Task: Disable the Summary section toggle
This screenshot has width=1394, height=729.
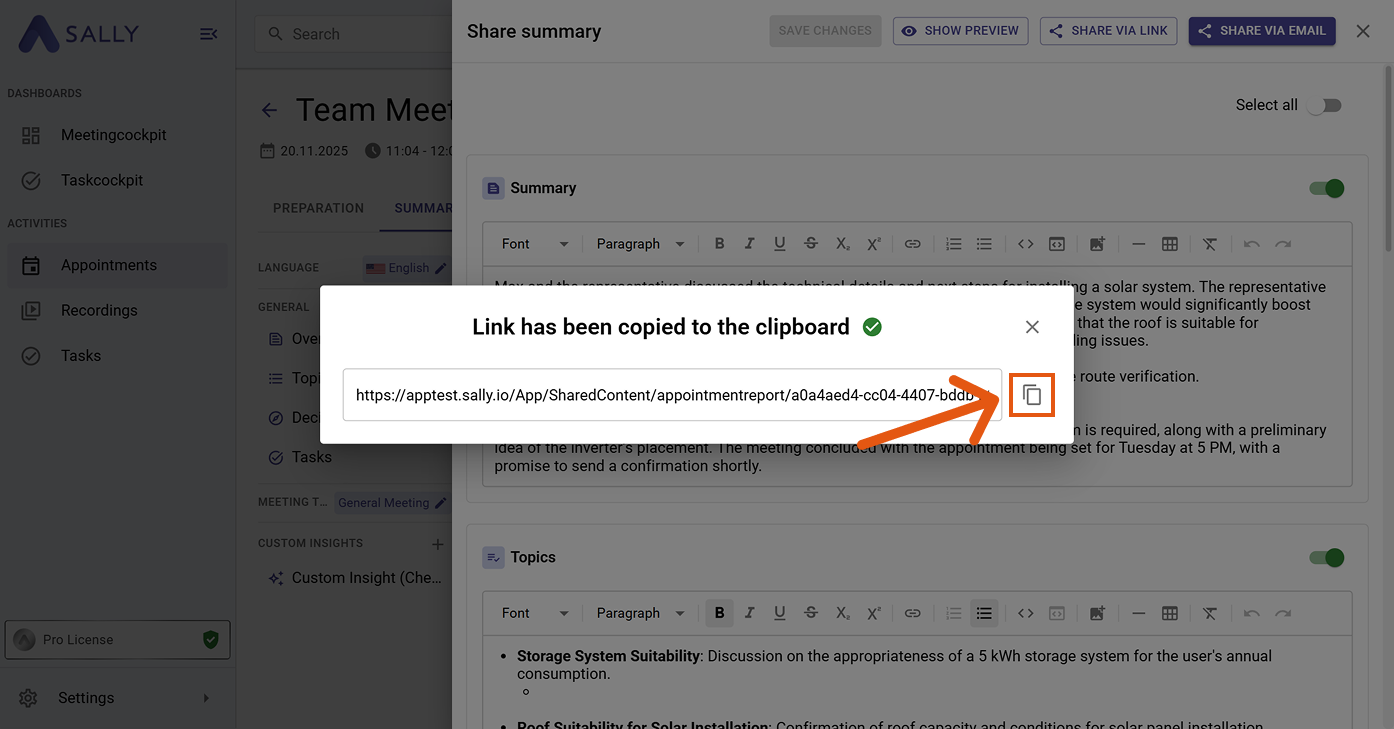Action: coord(1327,188)
